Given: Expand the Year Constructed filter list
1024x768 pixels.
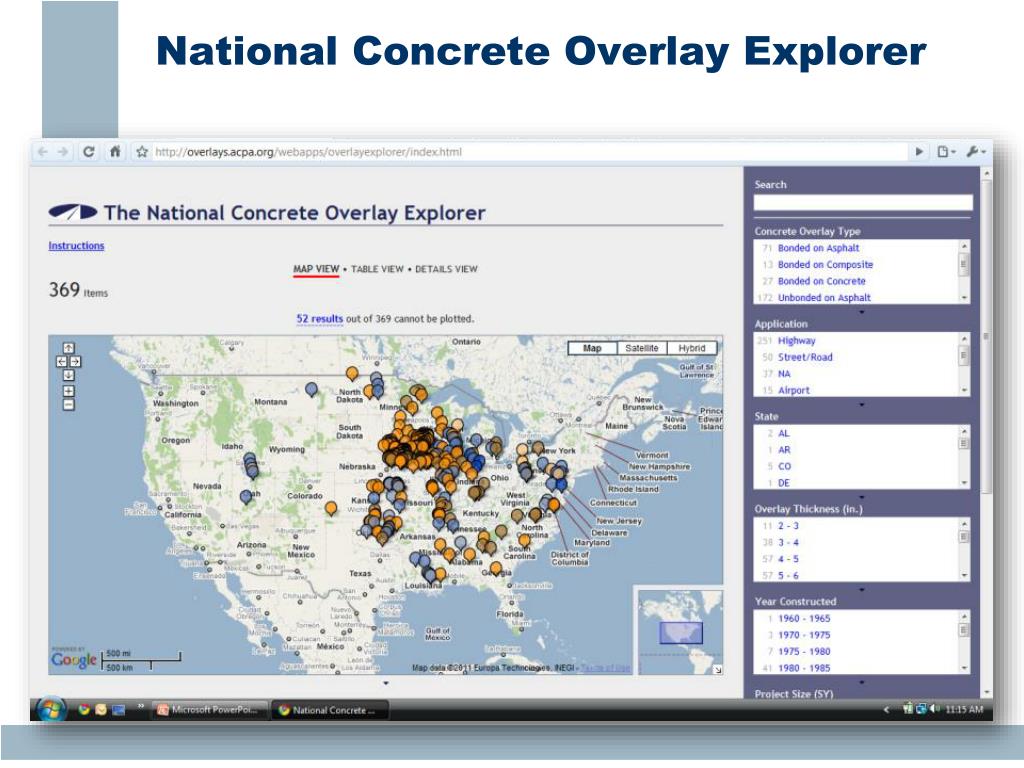Looking at the screenshot, I should click(x=861, y=682).
